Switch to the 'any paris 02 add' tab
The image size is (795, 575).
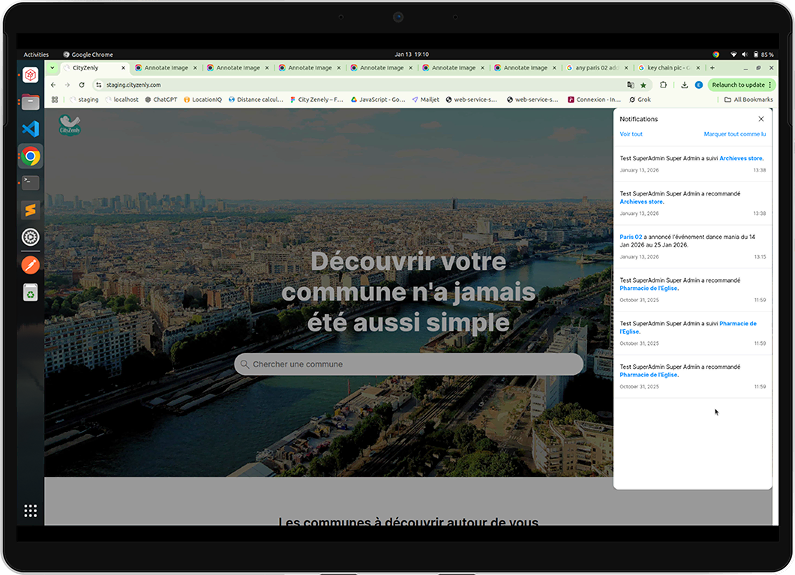[x=596, y=68]
